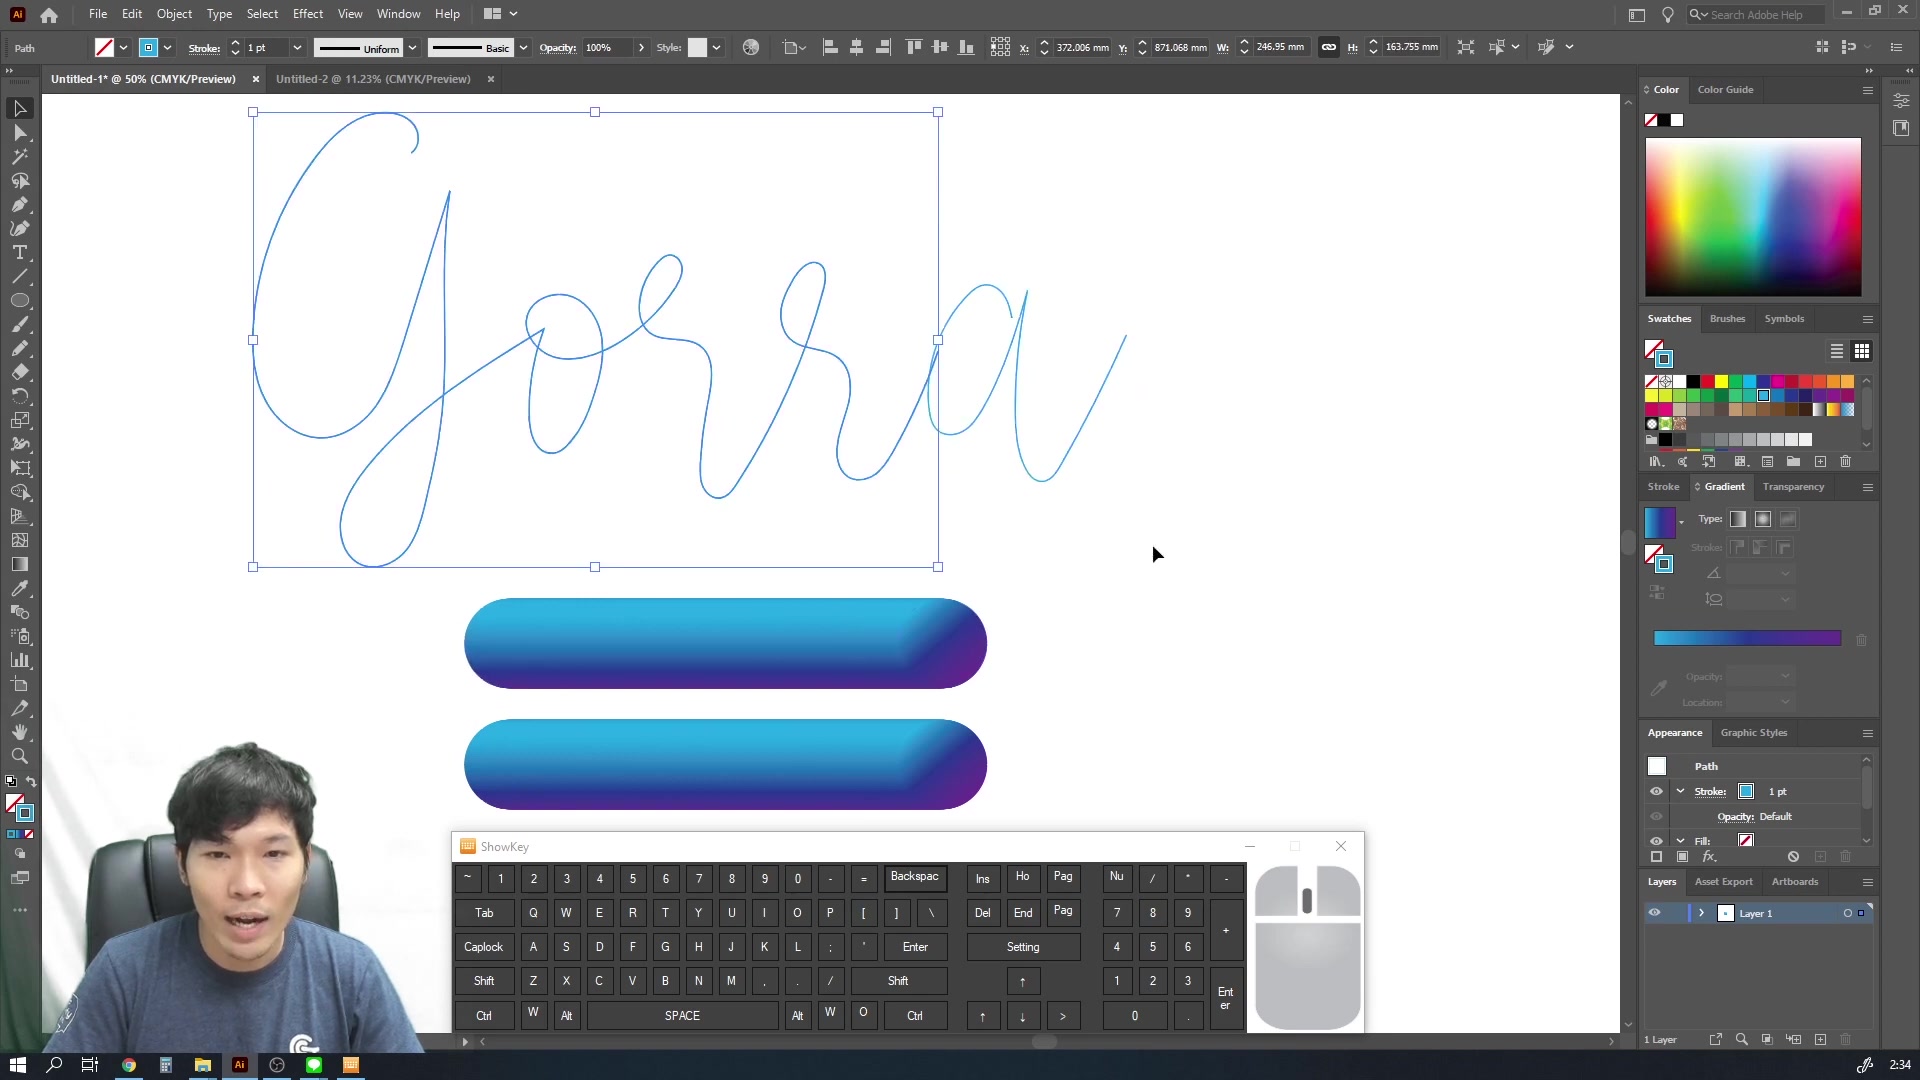Click Horizontal Align Center icon
Screen dimensions: 1920x1080
tap(857, 47)
